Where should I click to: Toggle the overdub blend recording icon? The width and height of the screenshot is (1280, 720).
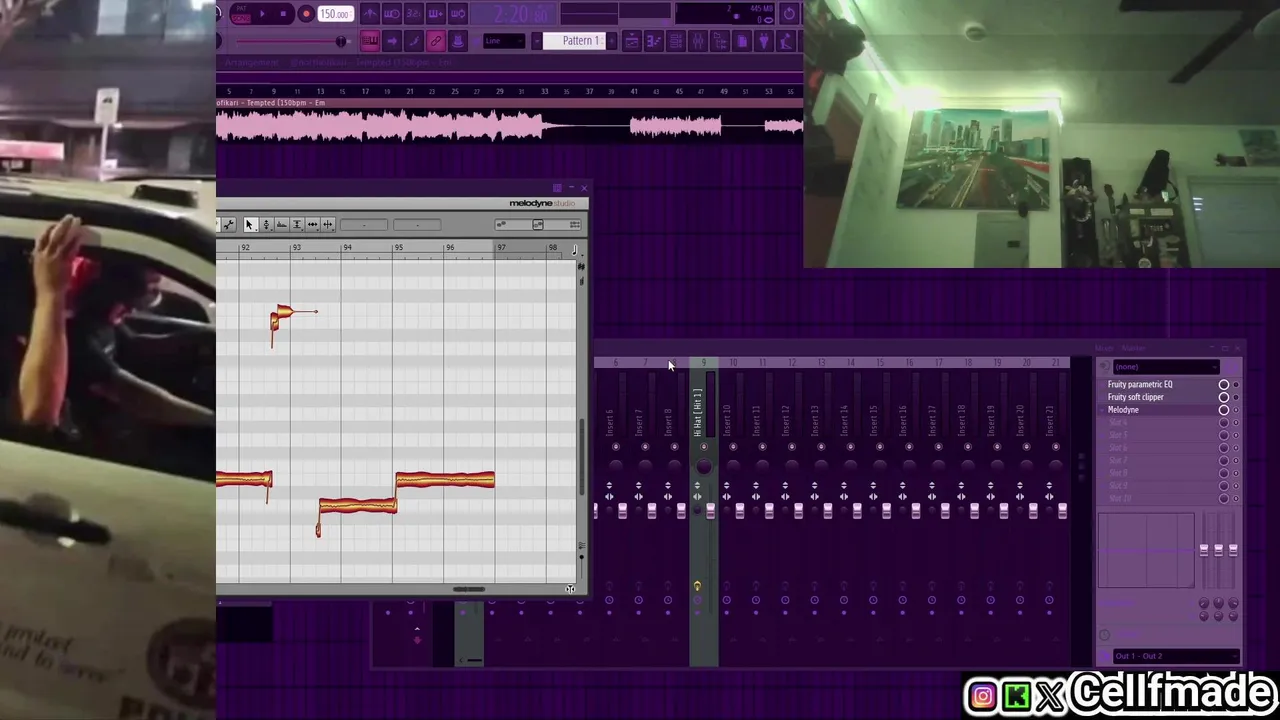(x=435, y=14)
